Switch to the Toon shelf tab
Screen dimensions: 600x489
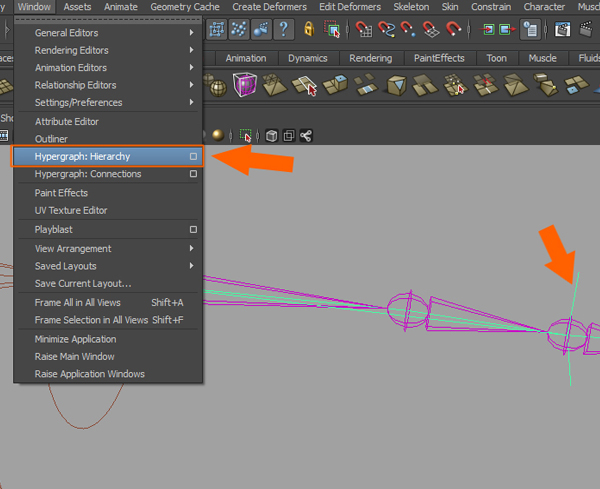(x=497, y=58)
